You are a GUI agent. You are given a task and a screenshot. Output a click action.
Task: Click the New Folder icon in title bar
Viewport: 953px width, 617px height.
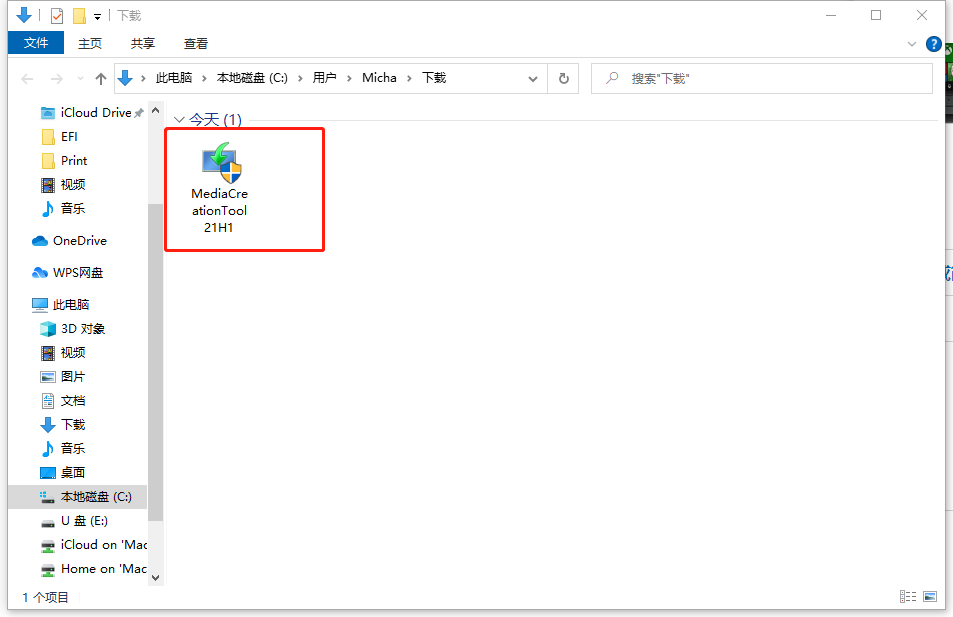click(x=79, y=16)
